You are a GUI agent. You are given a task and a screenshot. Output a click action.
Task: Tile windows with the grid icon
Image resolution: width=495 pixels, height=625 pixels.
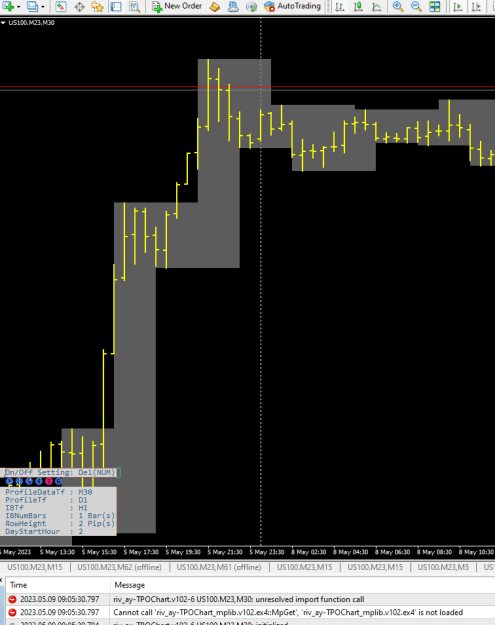click(434, 6)
